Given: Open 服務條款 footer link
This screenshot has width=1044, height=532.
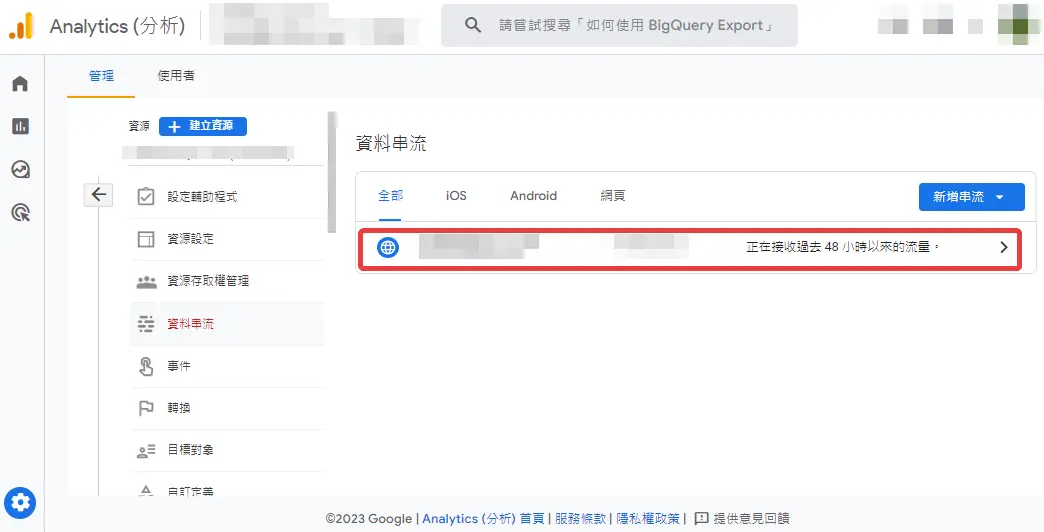Looking at the screenshot, I should click(580, 519).
